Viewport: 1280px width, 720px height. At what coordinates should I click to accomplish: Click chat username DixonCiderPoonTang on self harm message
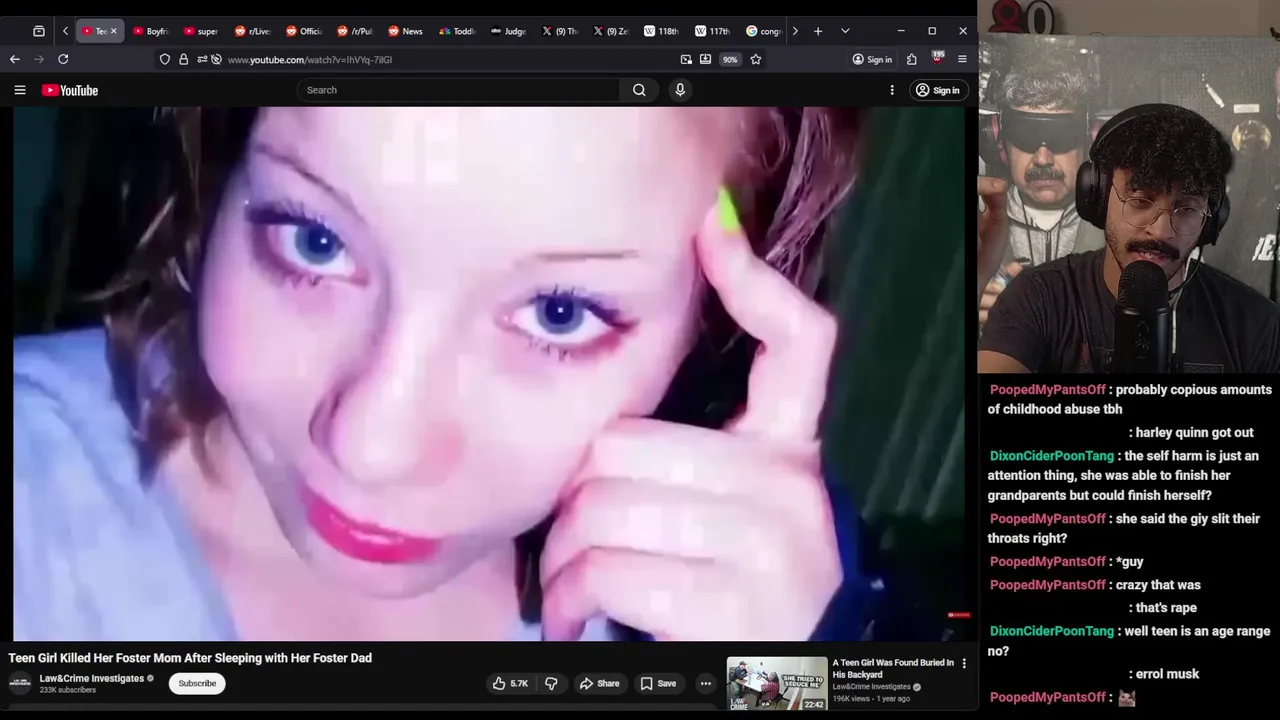click(x=1052, y=456)
